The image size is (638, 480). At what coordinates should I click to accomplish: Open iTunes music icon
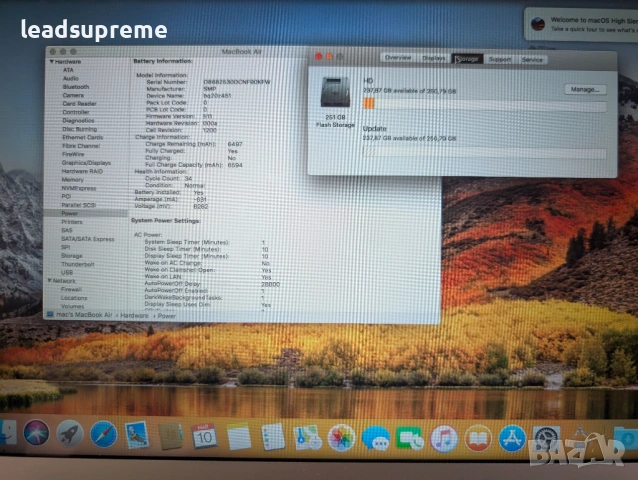pyautogui.click(x=444, y=439)
